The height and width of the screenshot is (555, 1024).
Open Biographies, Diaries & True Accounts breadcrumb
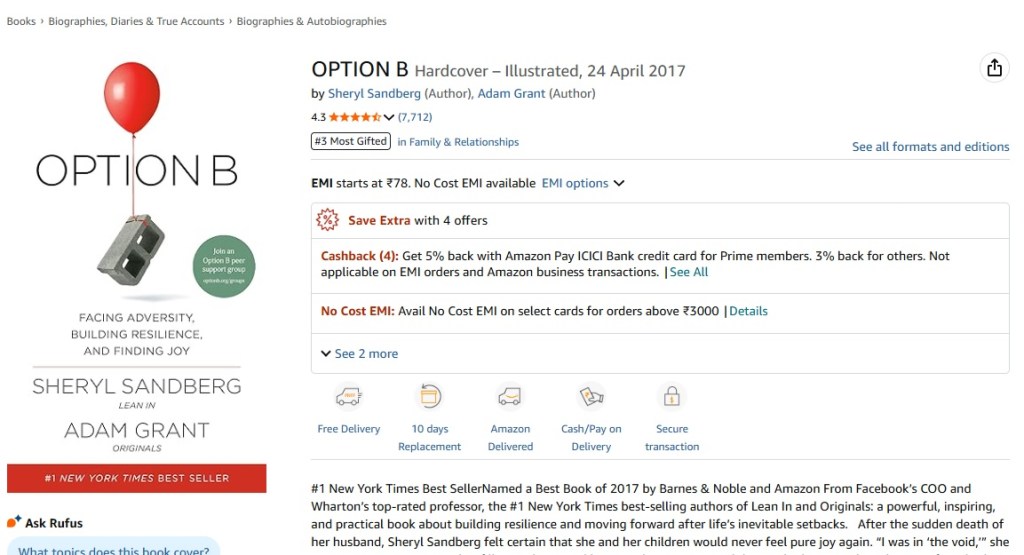point(141,21)
